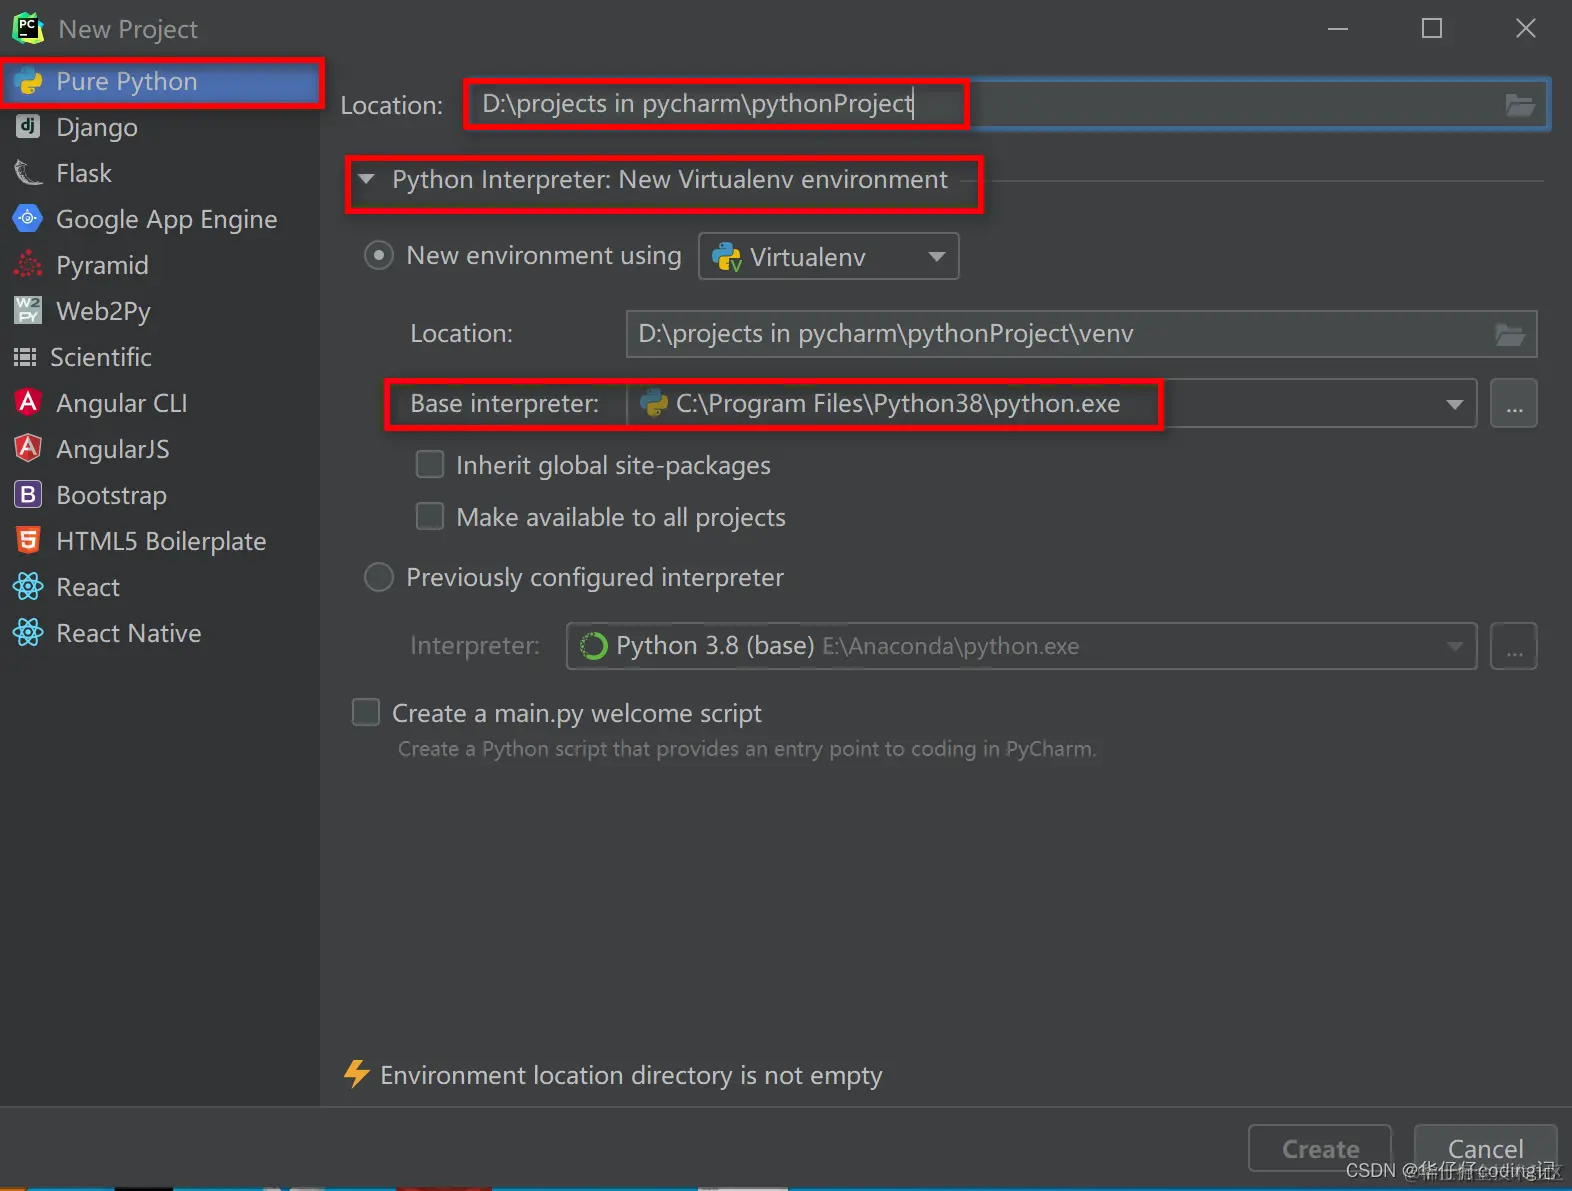1572x1191 pixels.
Task: Close the New Project dialog
Action: pos(1525,28)
